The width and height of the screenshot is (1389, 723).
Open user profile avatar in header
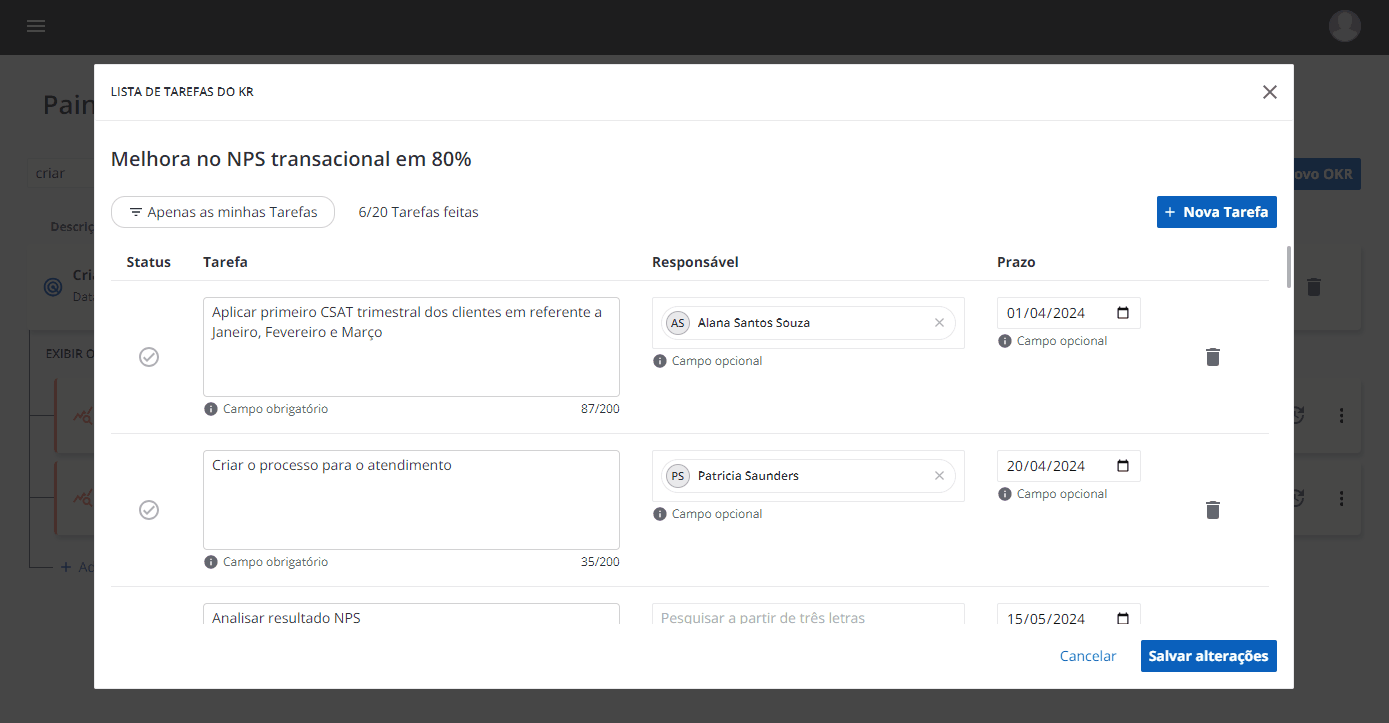coord(1344,26)
